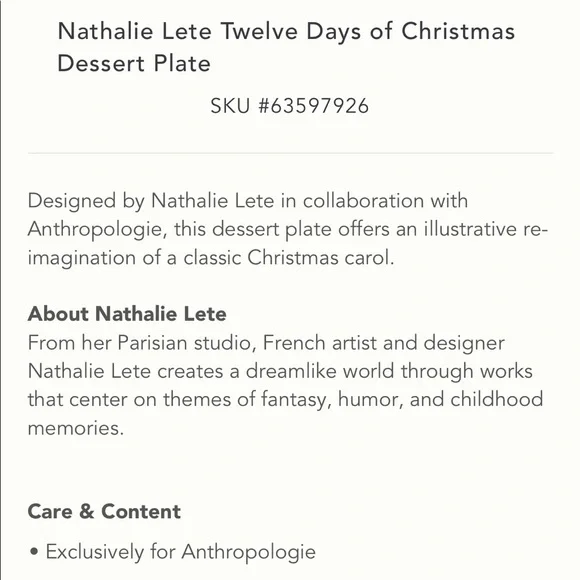The height and width of the screenshot is (580, 580).
Task: Click "French artist and designer" in the bio
Action: pyautogui.click(x=384, y=343)
